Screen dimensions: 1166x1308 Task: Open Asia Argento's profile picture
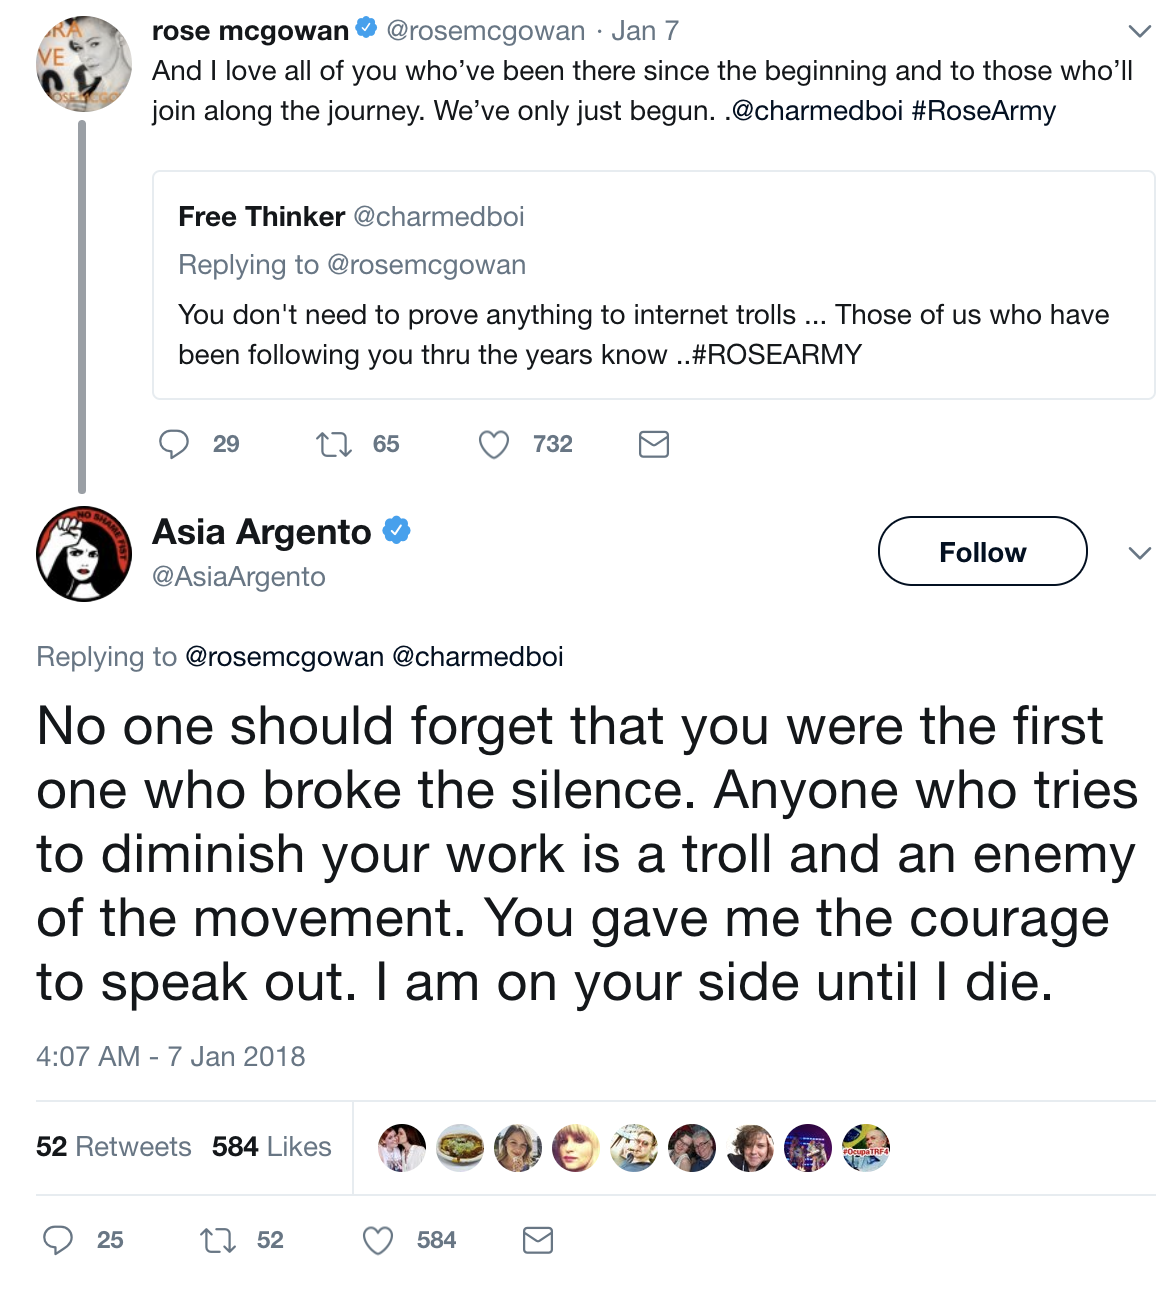tap(84, 553)
